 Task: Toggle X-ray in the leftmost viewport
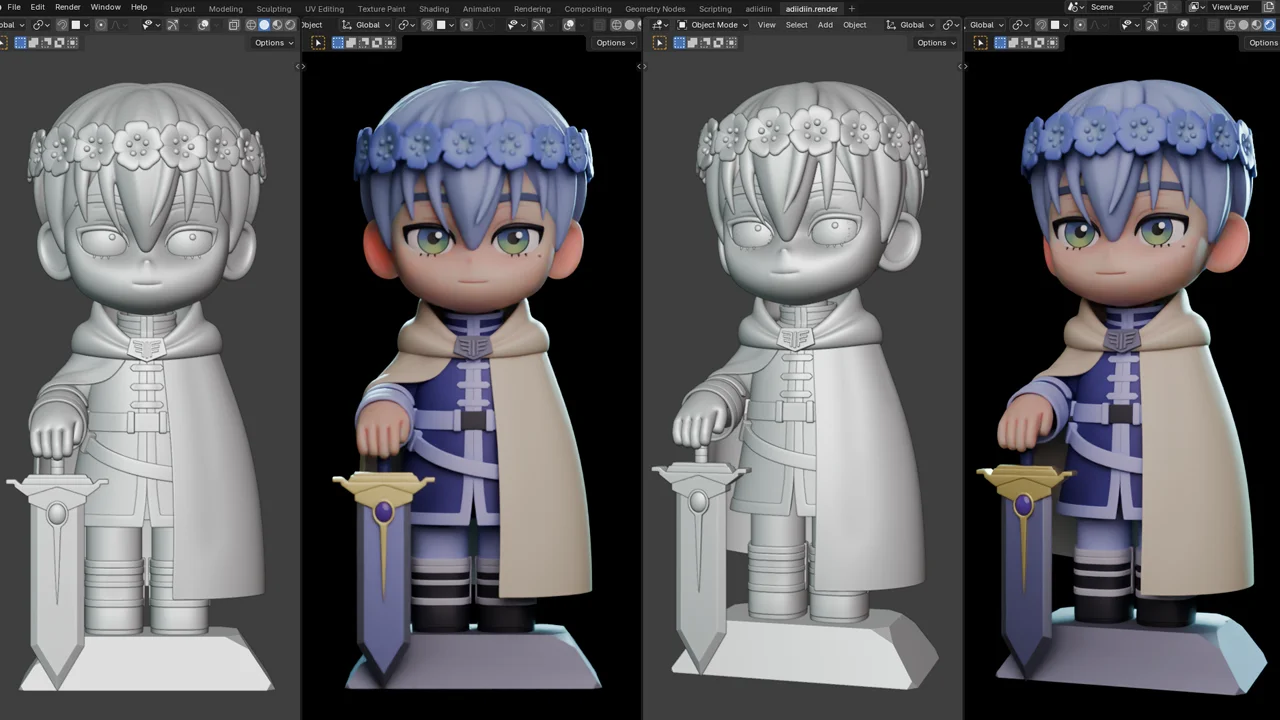[x=234, y=25]
